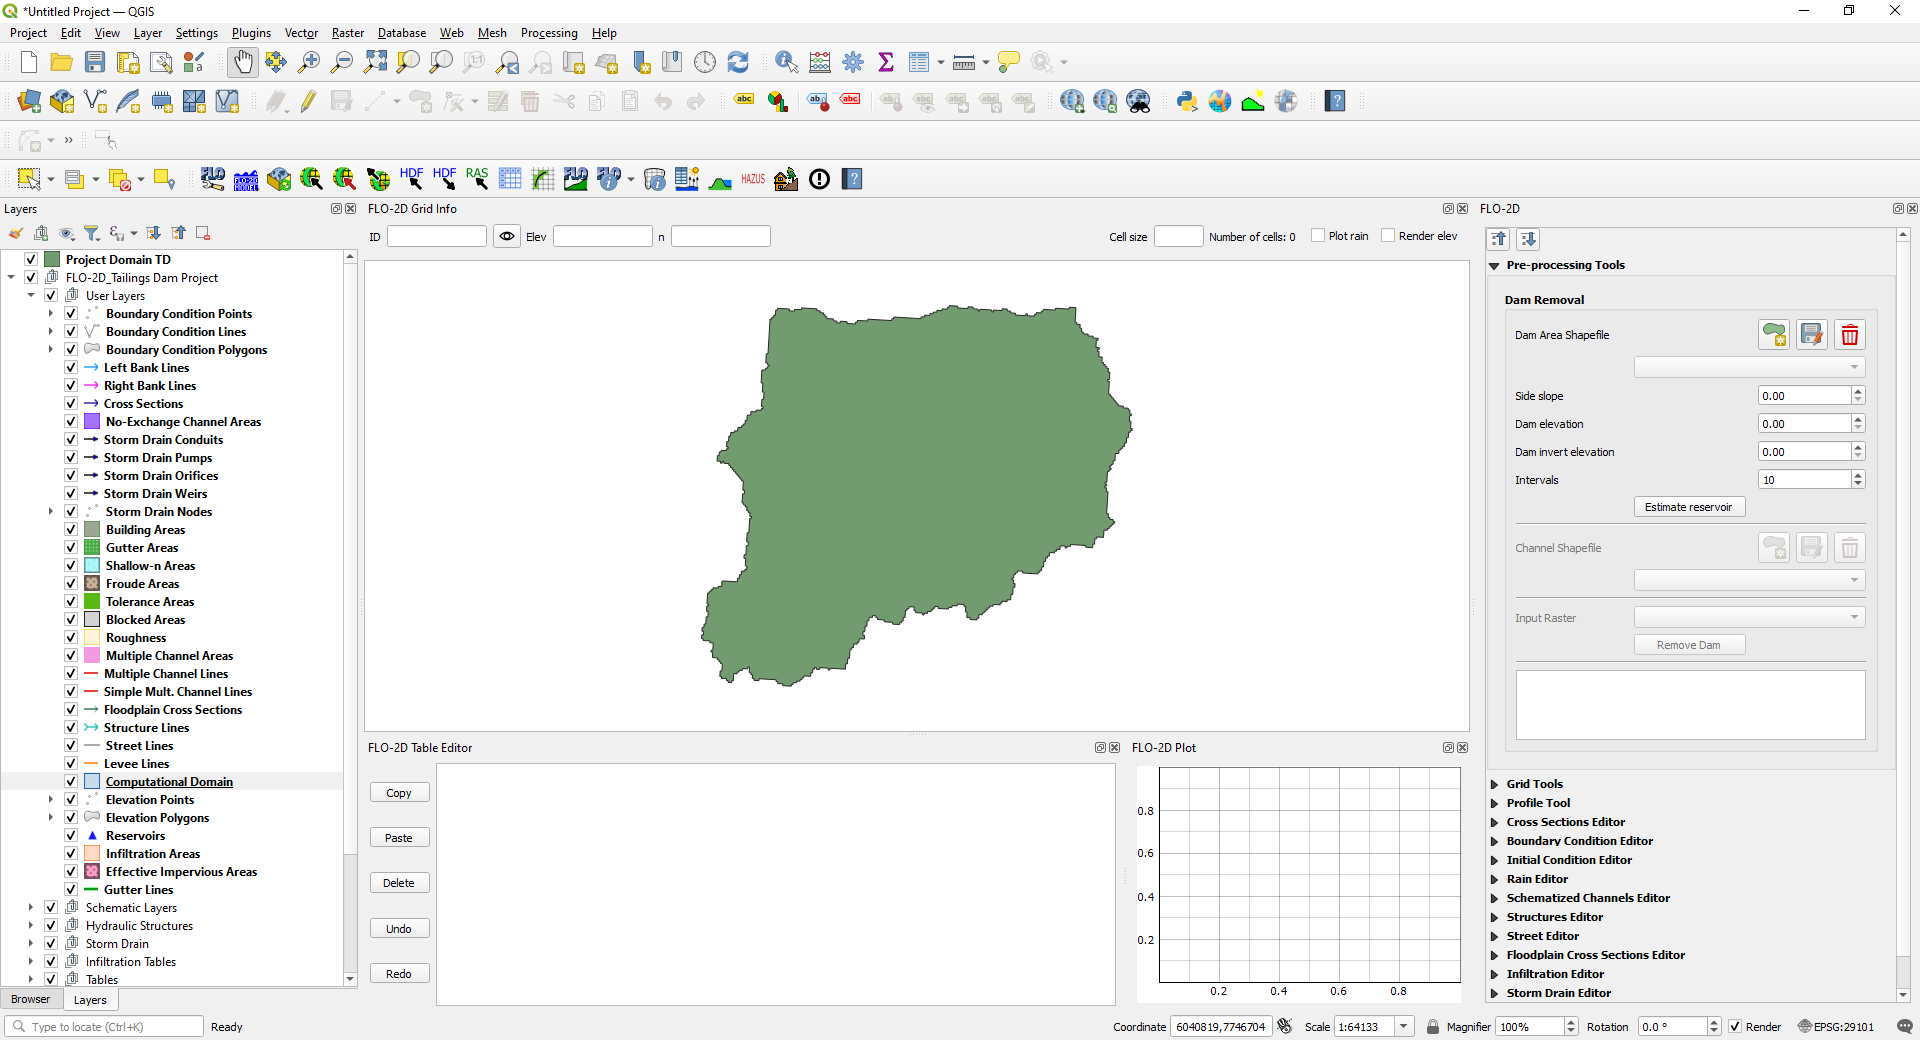1920x1040 pixels.
Task: Expand the Schematic Layers group
Action: pyautogui.click(x=31, y=908)
